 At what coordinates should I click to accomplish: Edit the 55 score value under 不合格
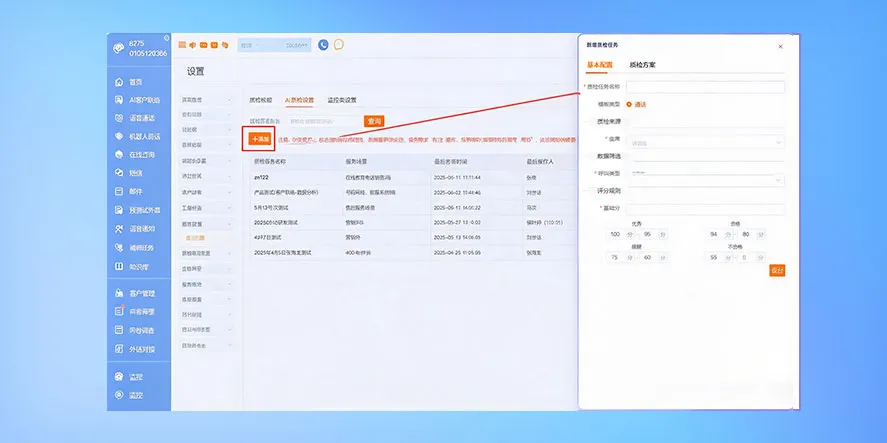point(714,257)
